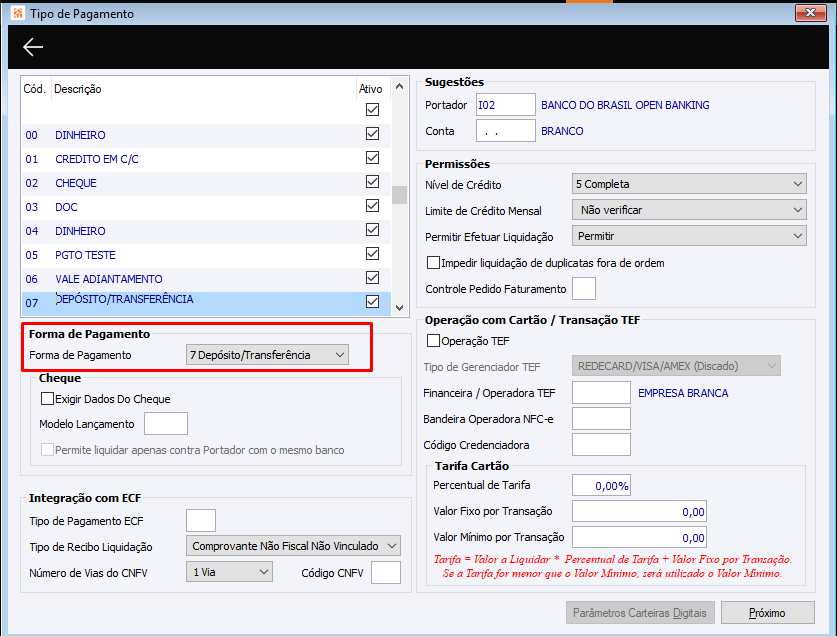Image resolution: width=837 pixels, height=637 pixels.
Task: Toggle Ativo checkbox for PGTO TESTE
Action: click(372, 254)
